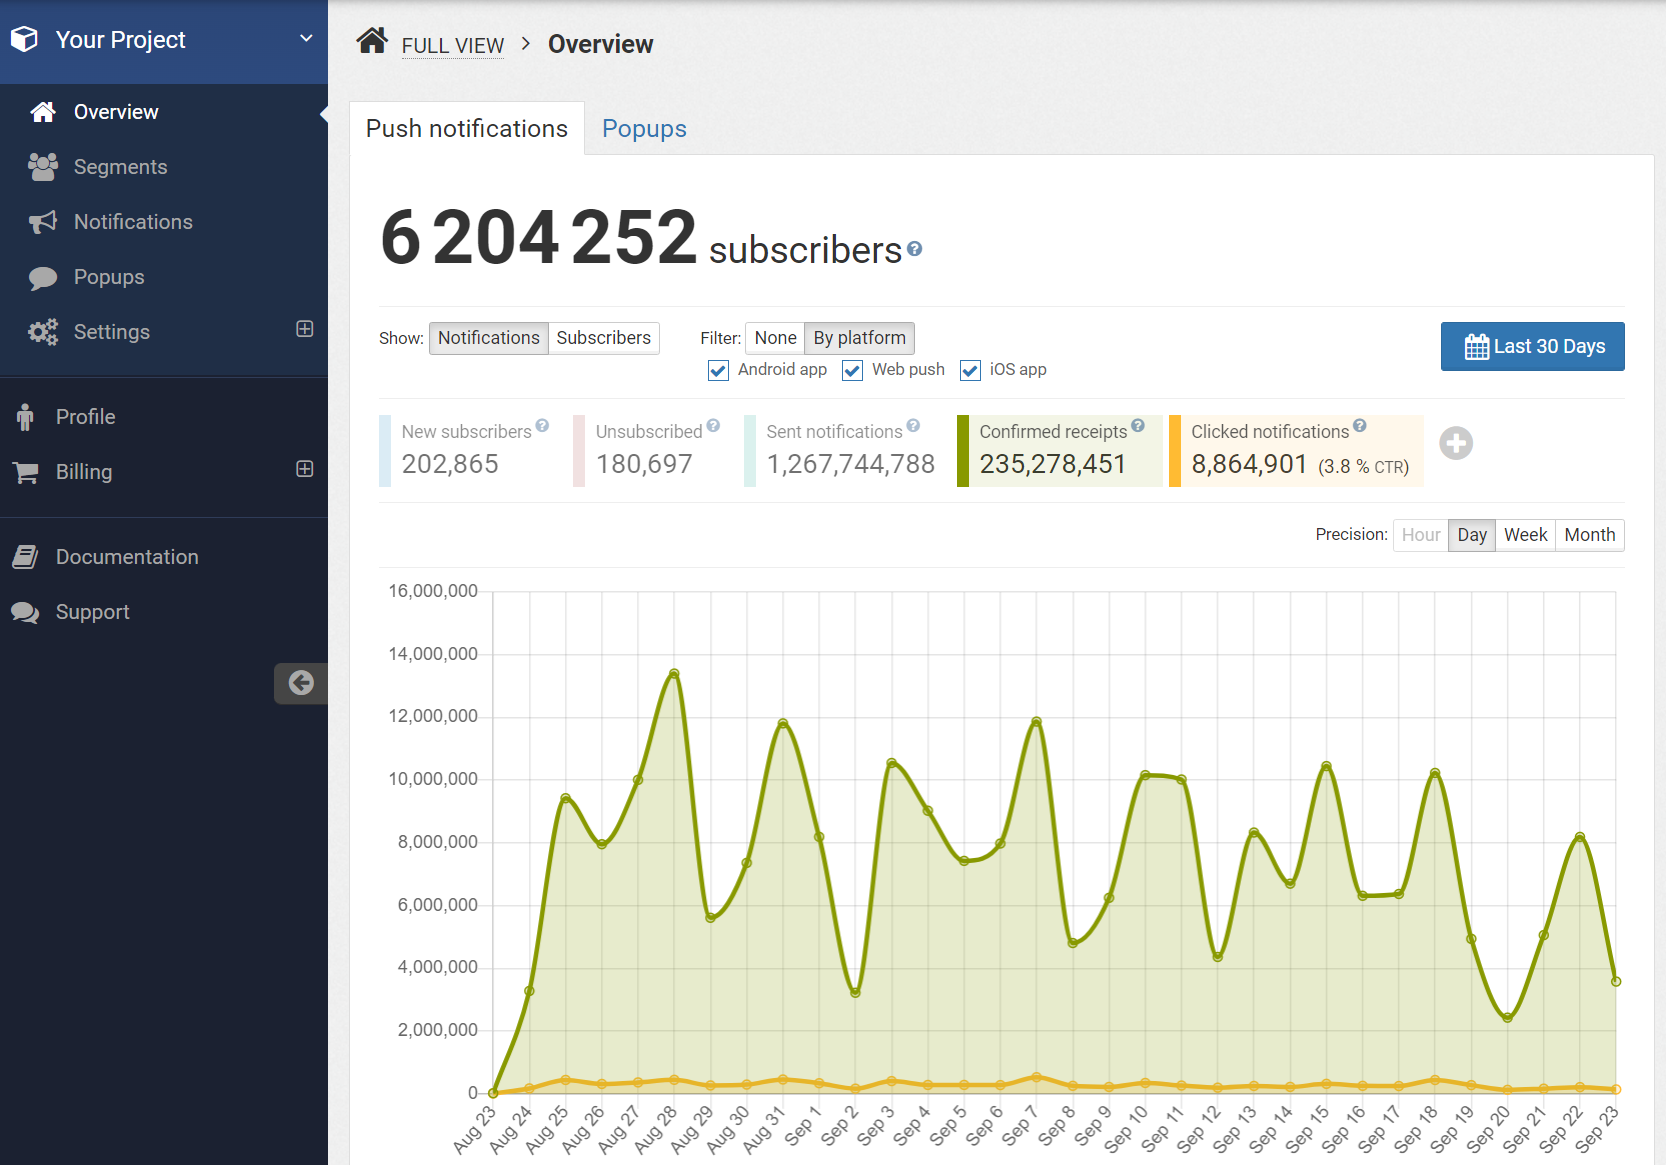Click the Notifications megaphone icon
Image resolution: width=1666 pixels, height=1165 pixels.
(x=43, y=222)
